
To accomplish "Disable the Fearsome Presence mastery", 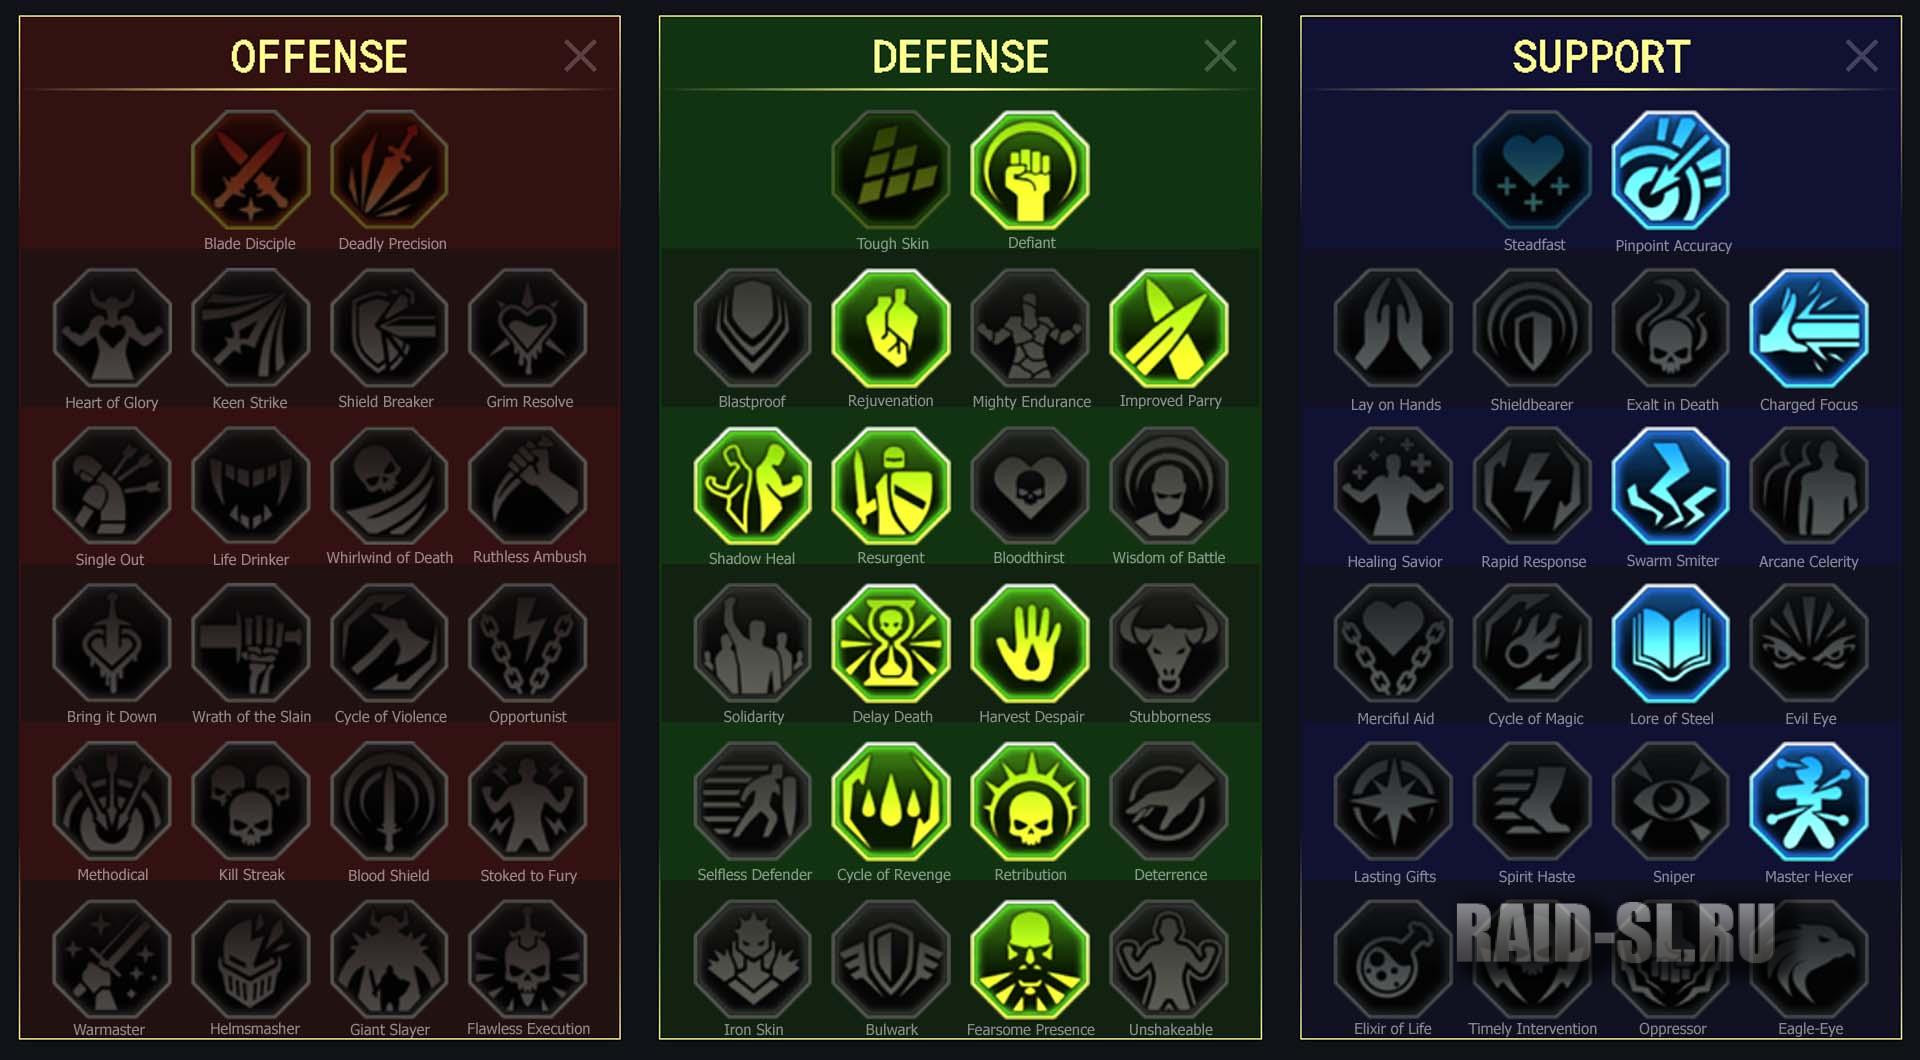I will tap(1030, 958).
